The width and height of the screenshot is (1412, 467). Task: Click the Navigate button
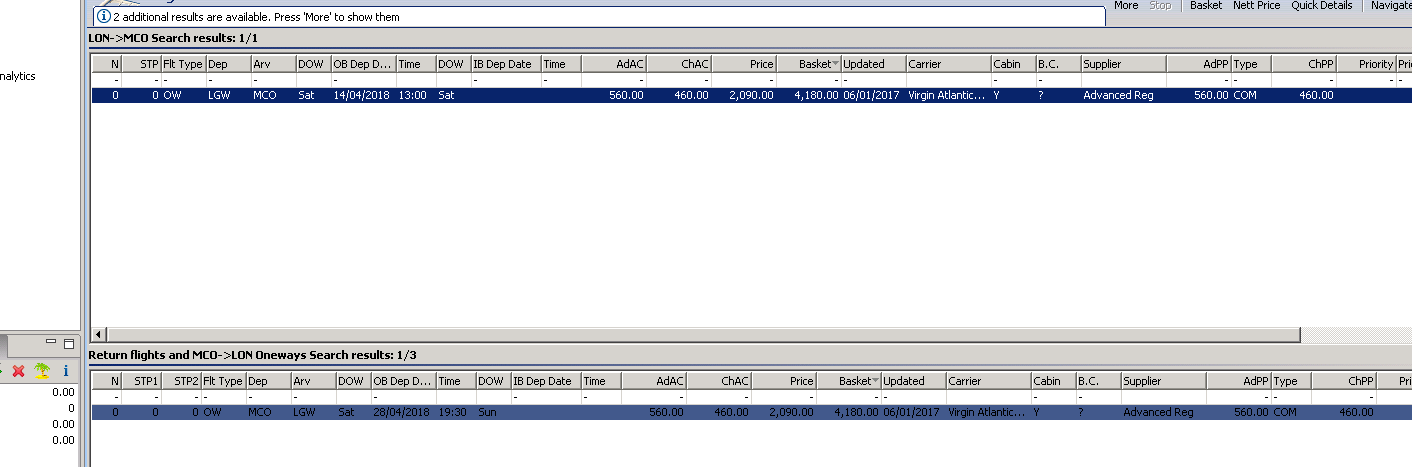(x=1391, y=6)
